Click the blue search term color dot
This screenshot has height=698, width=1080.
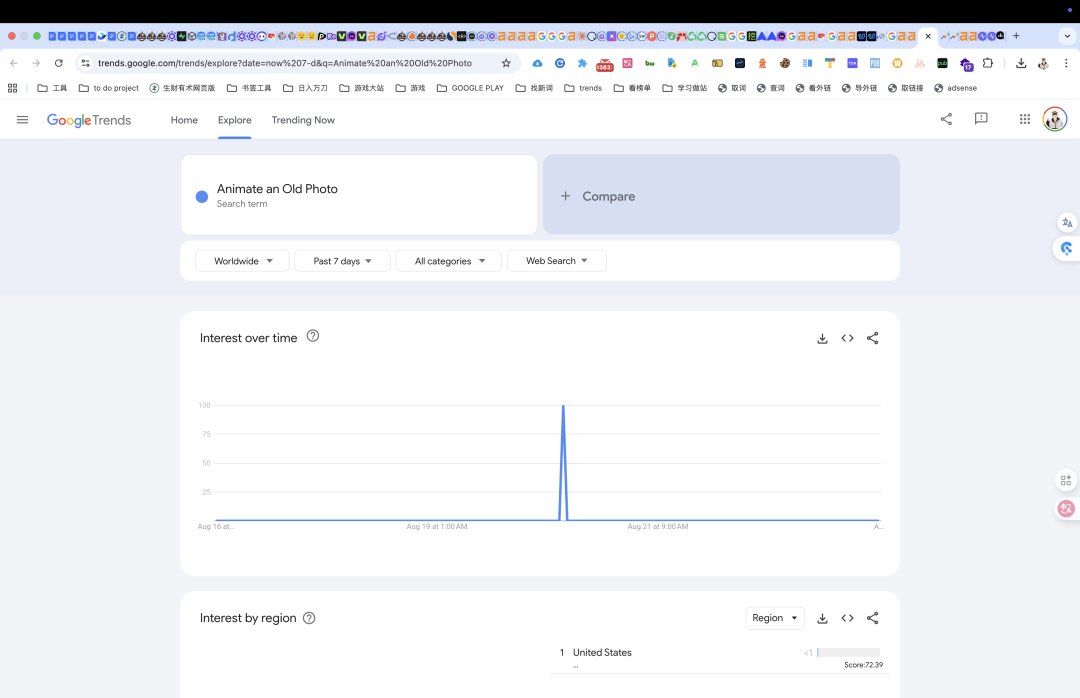[202, 196]
